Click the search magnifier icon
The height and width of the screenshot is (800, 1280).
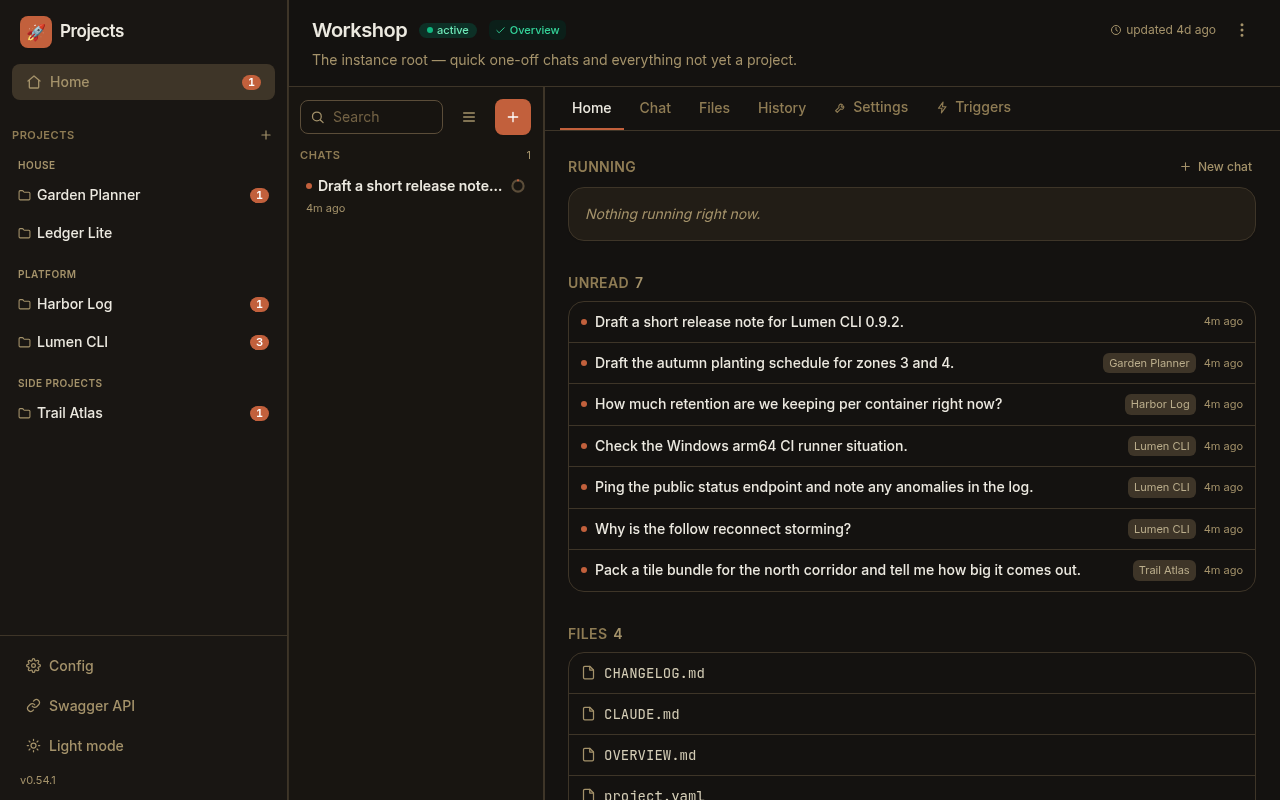pos(318,117)
